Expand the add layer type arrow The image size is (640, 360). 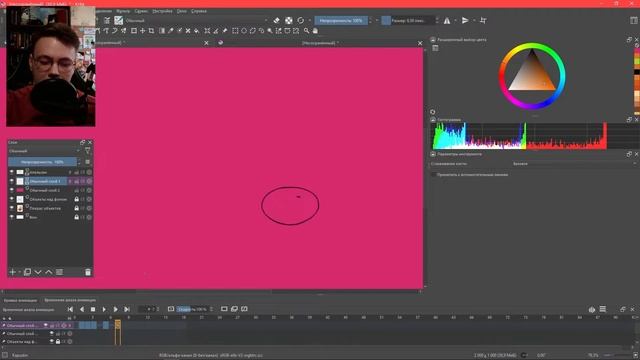[19, 272]
